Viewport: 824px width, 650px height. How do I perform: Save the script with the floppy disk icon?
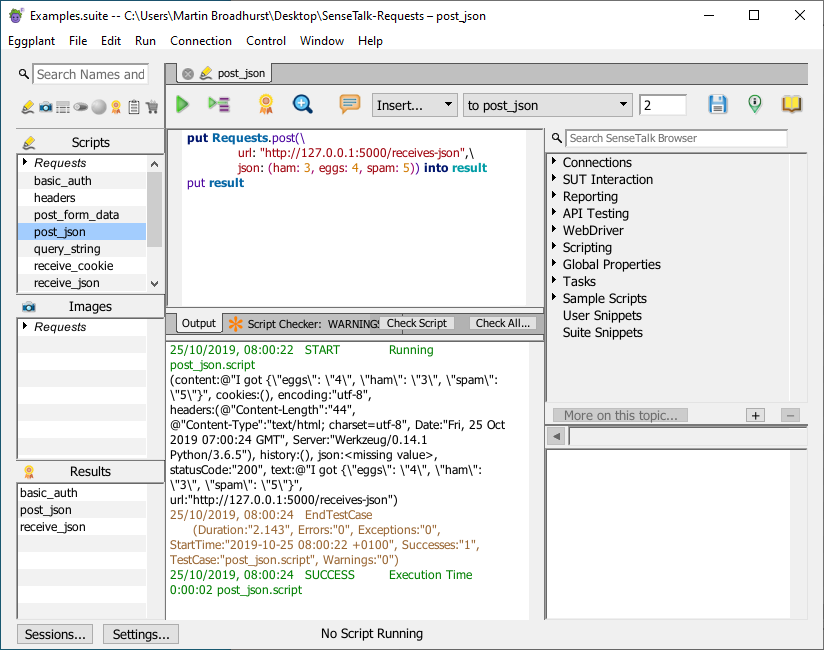coord(718,104)
